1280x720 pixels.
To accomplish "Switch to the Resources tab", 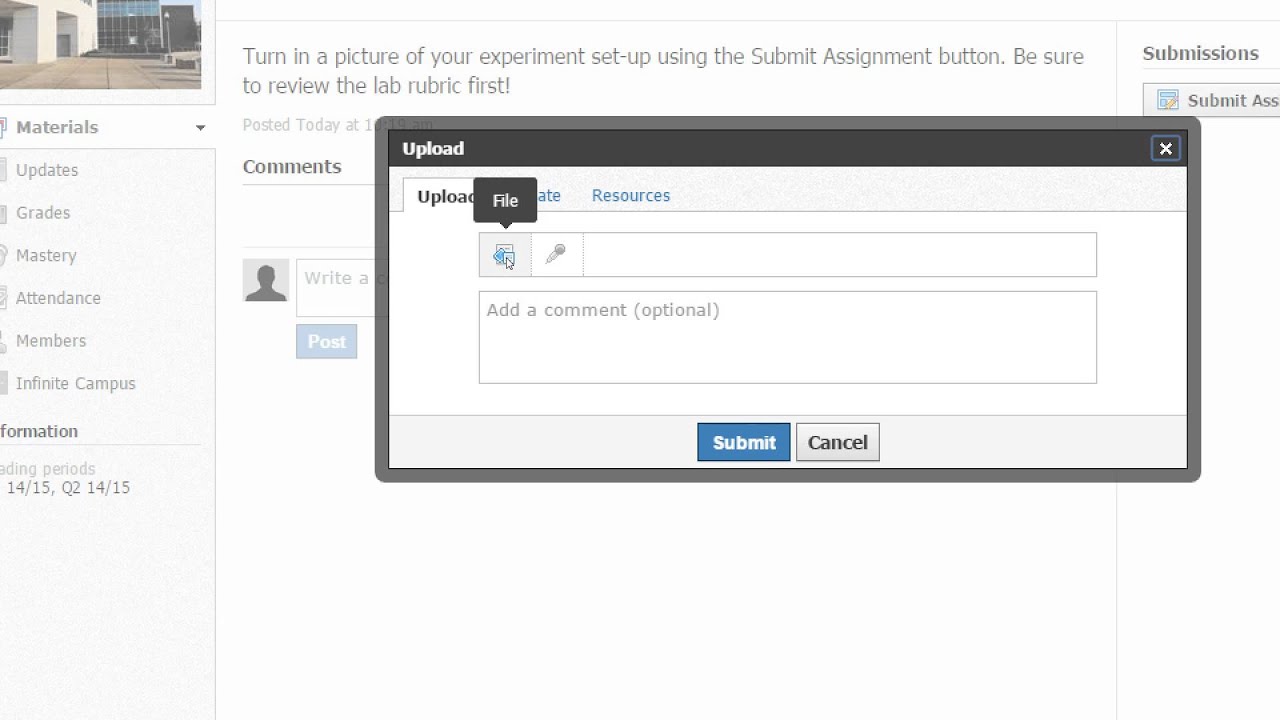I will [630, 196].
